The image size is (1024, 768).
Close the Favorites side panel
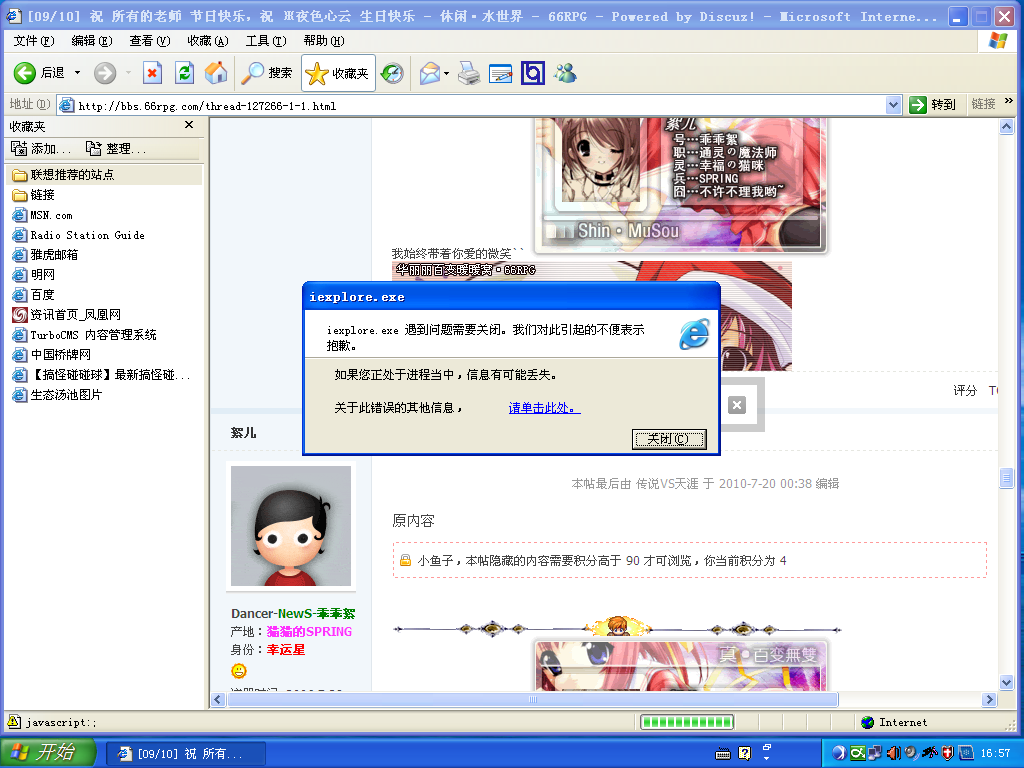[189, 125]
